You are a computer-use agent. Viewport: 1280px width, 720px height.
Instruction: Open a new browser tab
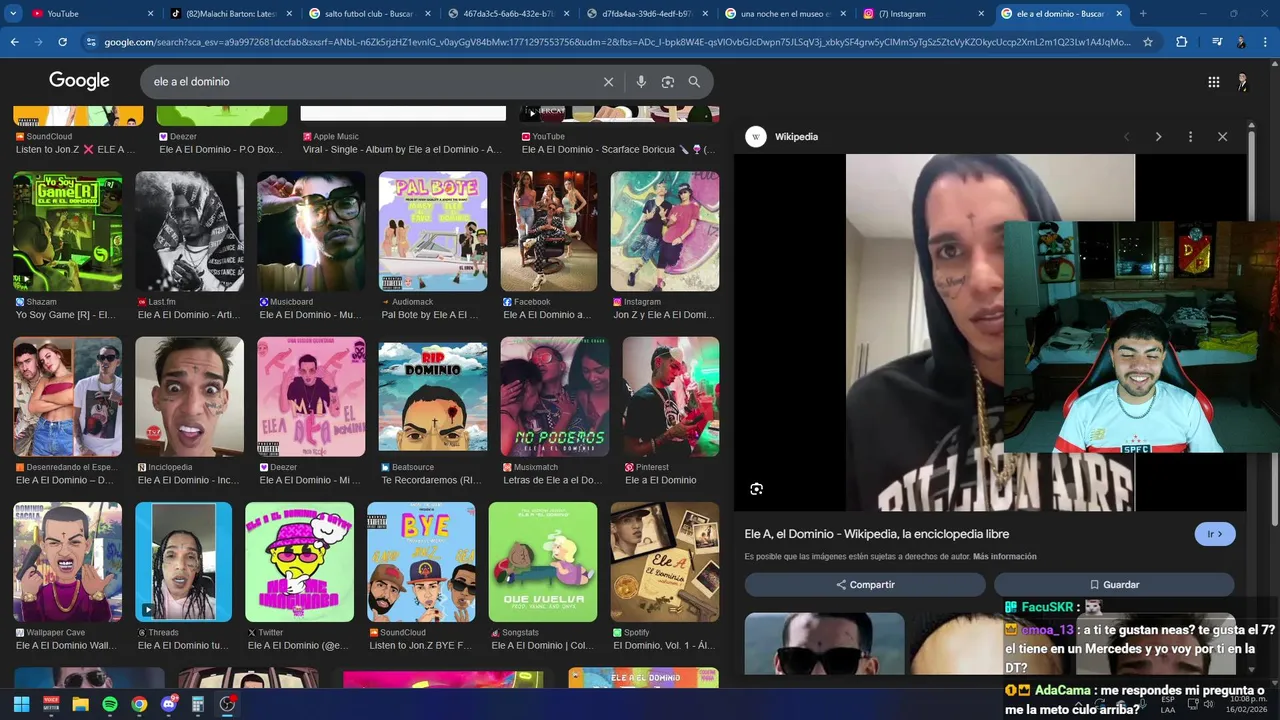(1143, 14)
